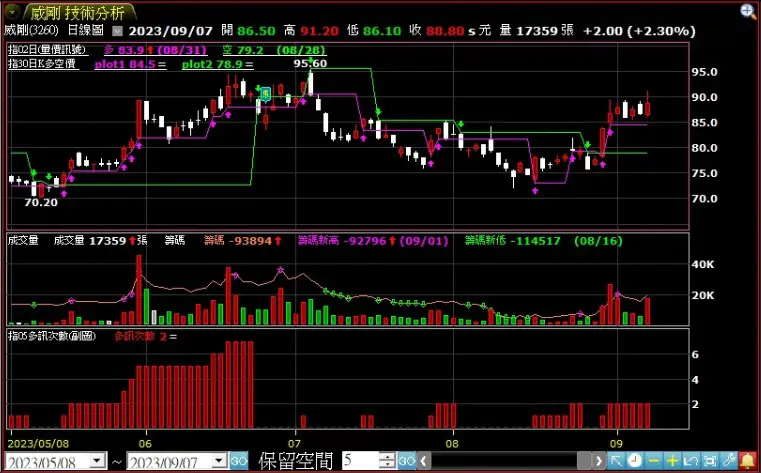
Task: Open the round menu arrow beside 威剛 技術分析
Action: coord(12,11)
